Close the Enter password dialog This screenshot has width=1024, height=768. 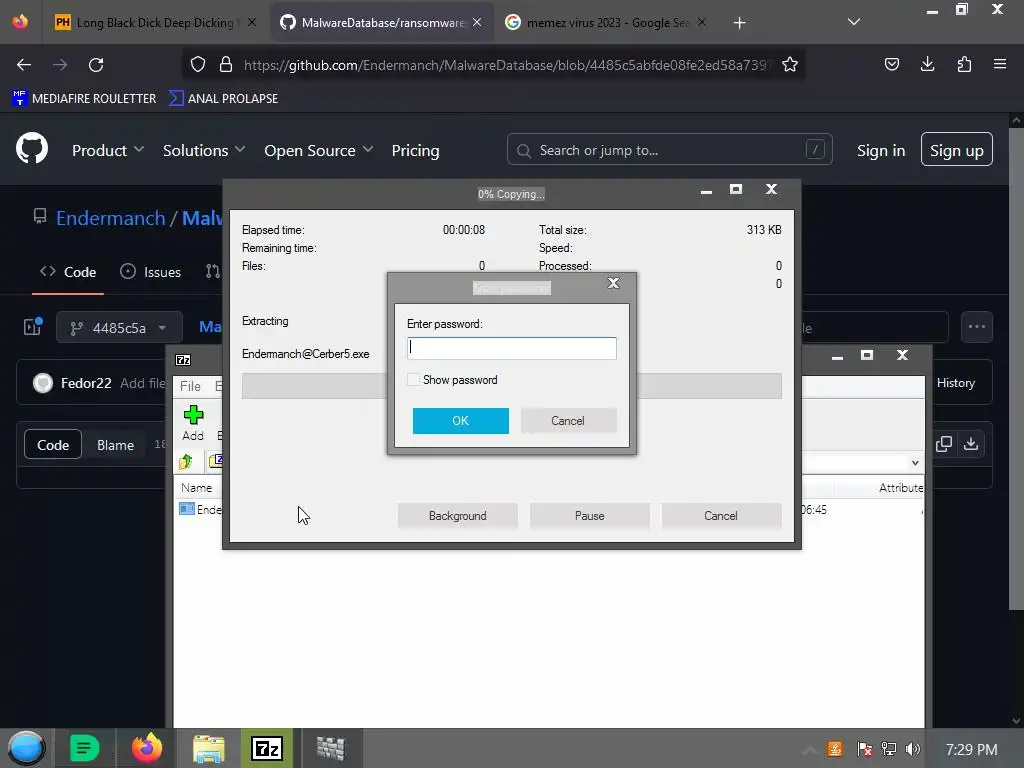click(613, 283)
